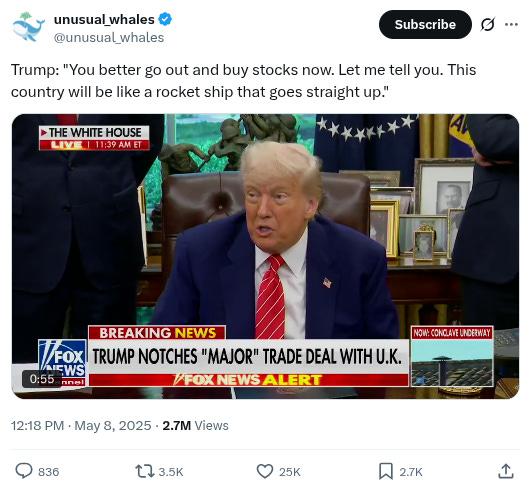The image size is (530, 490).
Task: Share the post via upload arrow icon
Action: [506, 471]
